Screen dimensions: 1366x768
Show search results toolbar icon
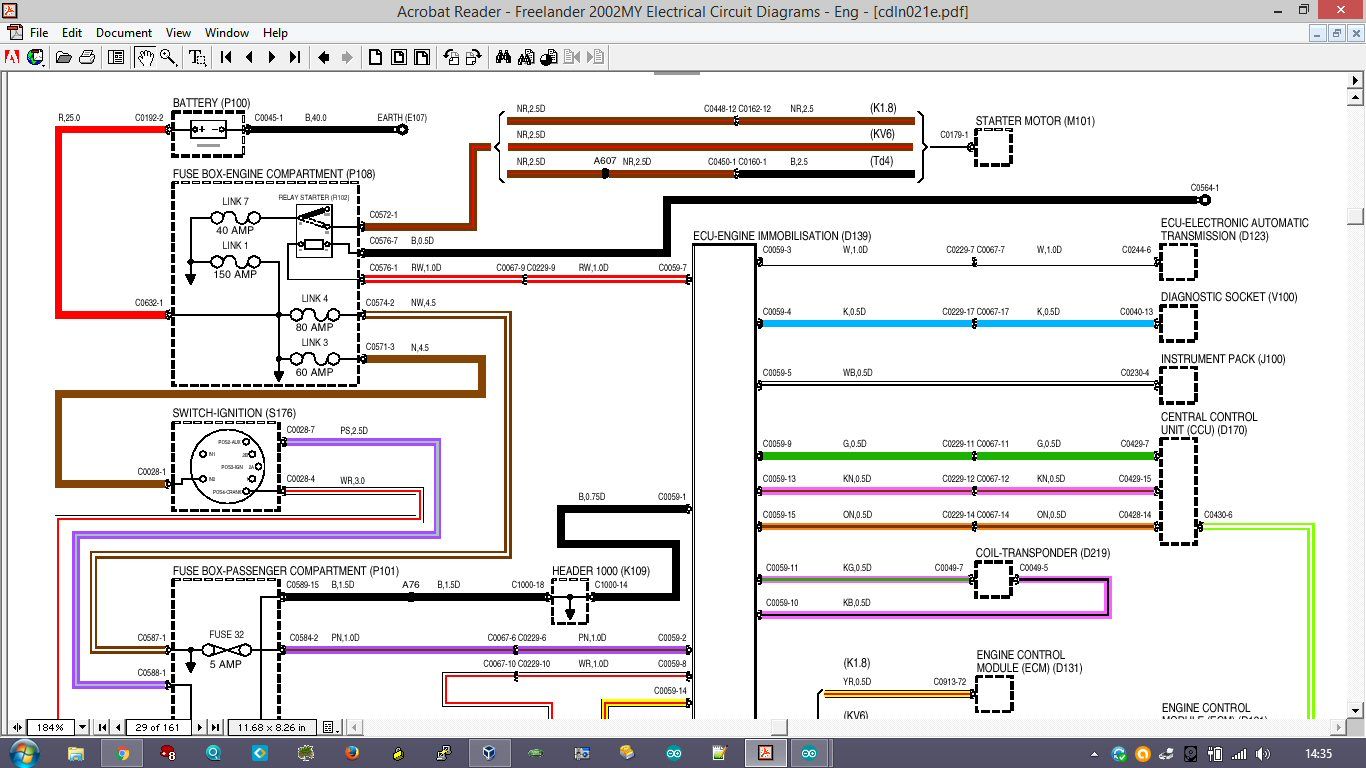549,57
